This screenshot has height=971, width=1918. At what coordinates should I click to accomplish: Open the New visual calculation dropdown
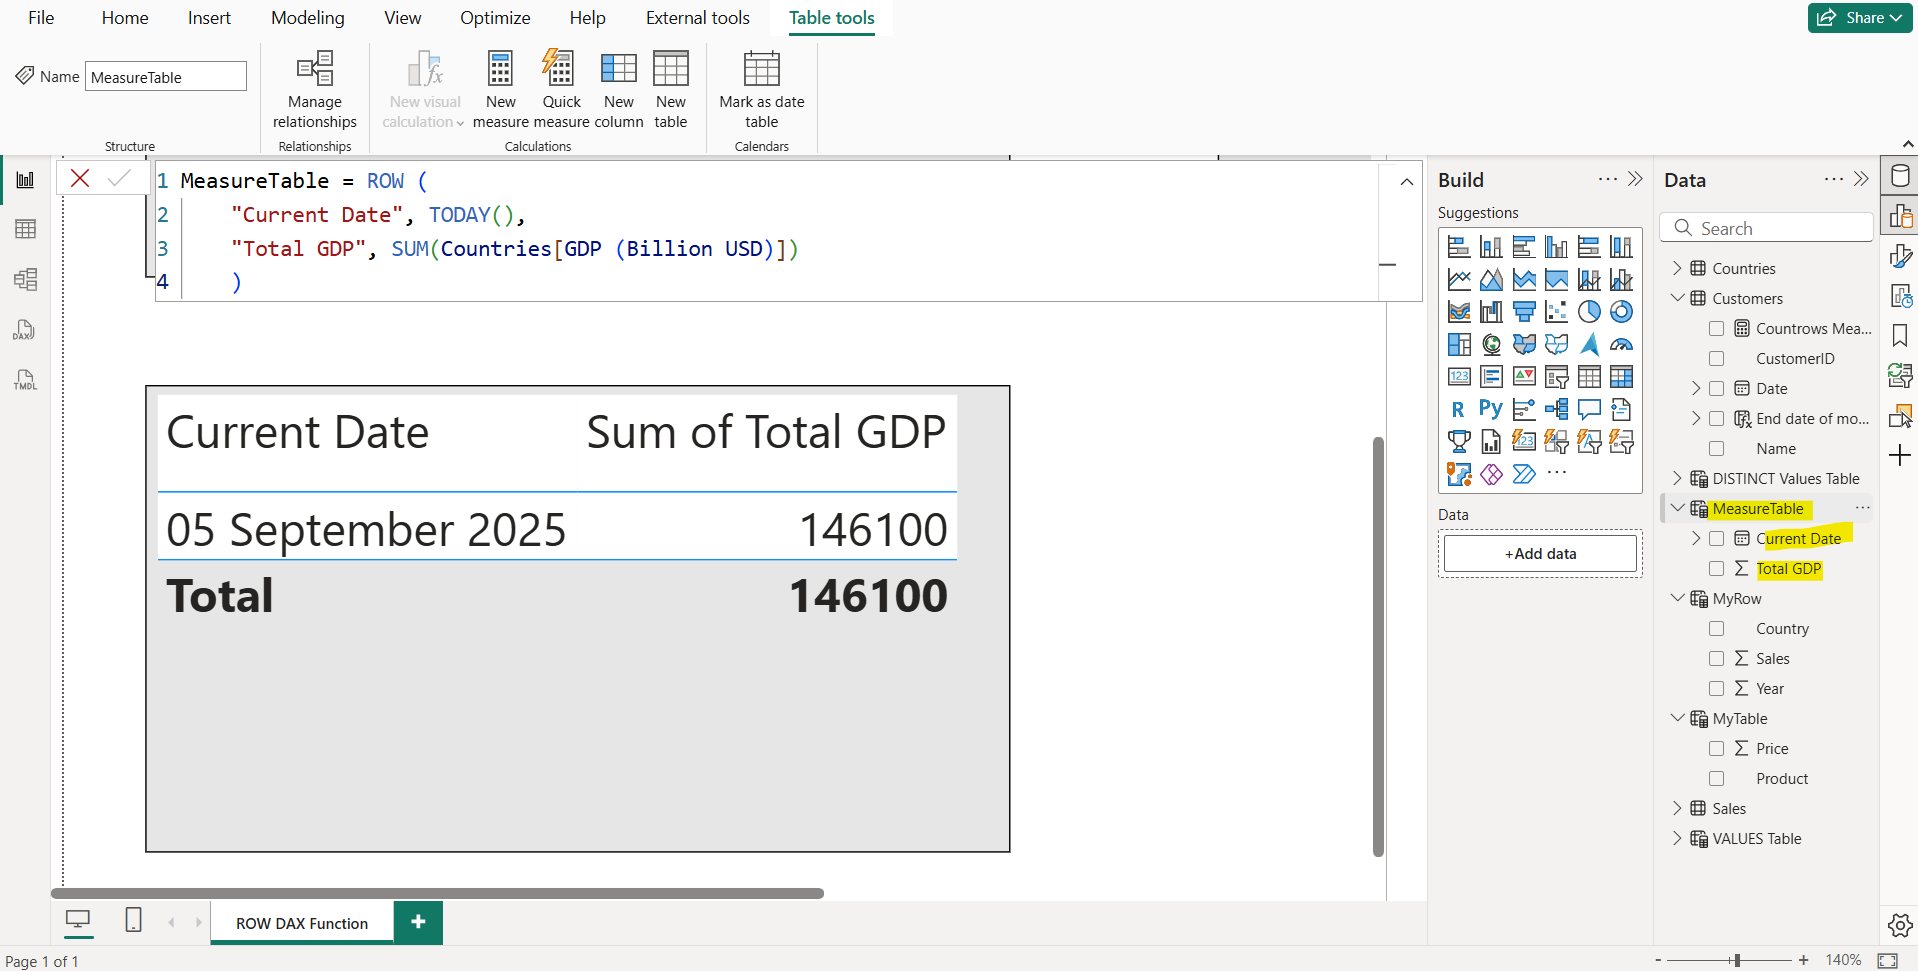460,122
